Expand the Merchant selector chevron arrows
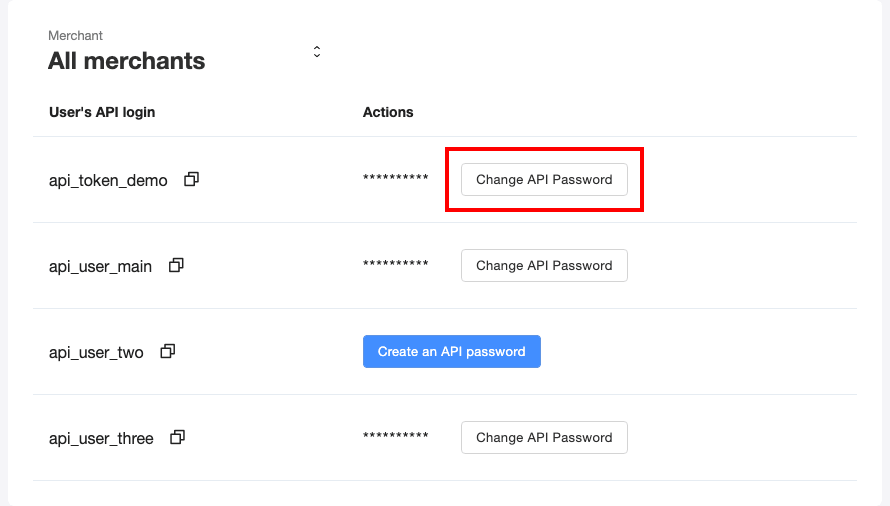Viewport: 890px width, 506px height. pos(317,52)
